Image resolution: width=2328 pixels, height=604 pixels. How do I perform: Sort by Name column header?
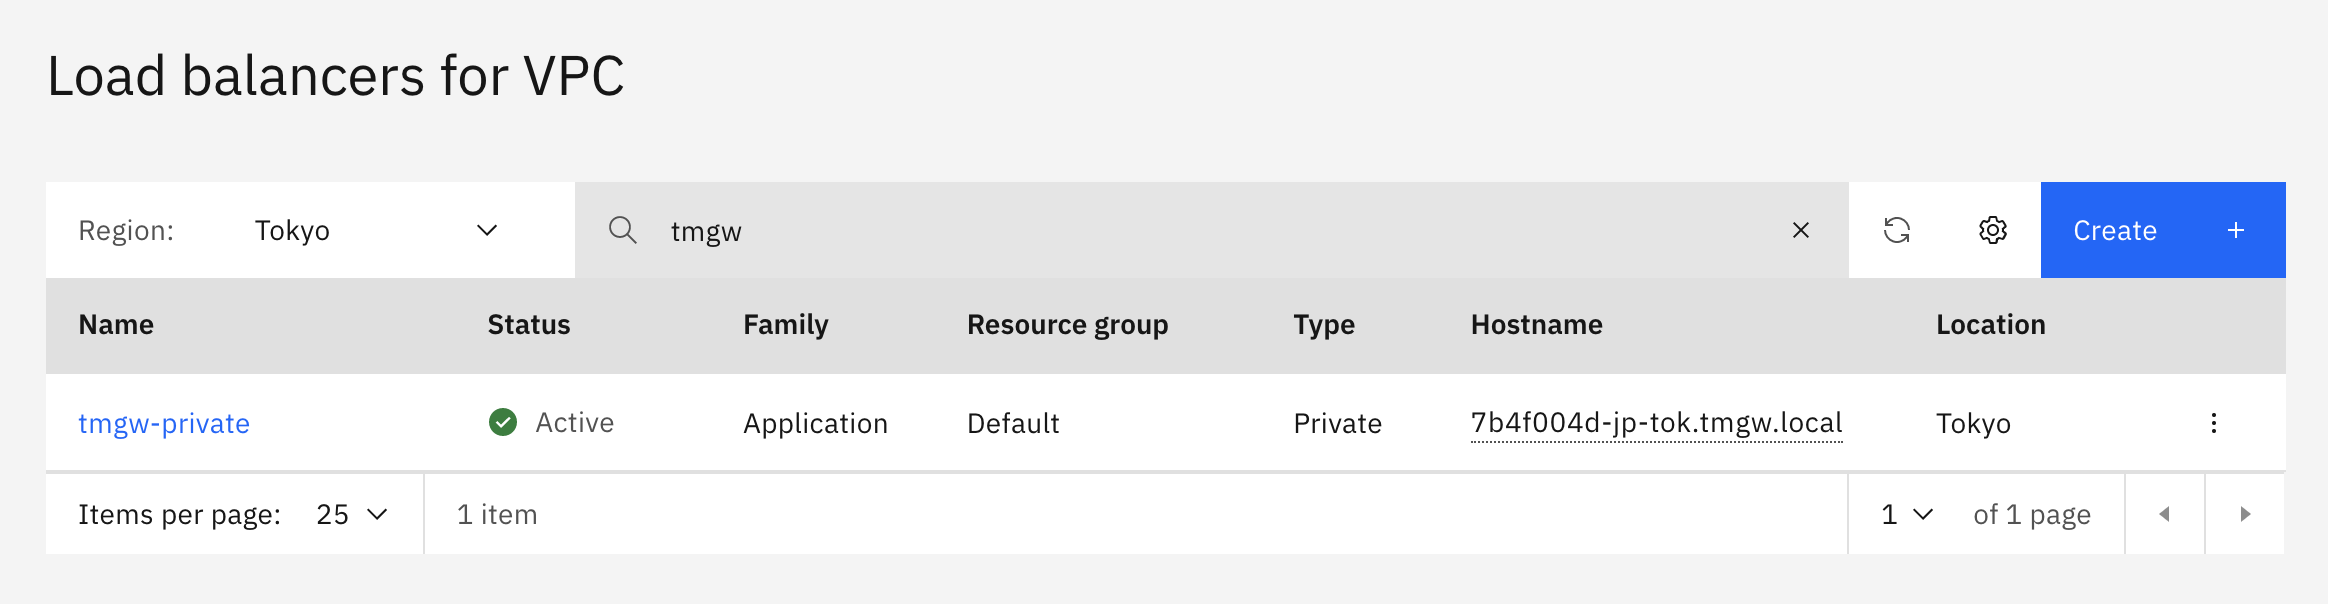tap(116, 325)
